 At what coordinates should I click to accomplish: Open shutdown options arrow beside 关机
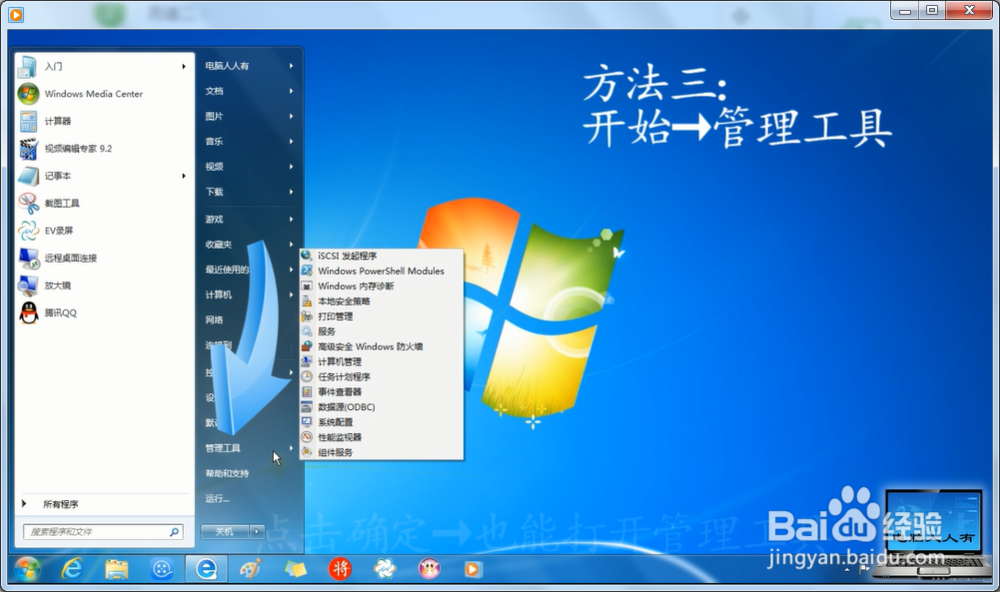[x=256, y=531]
